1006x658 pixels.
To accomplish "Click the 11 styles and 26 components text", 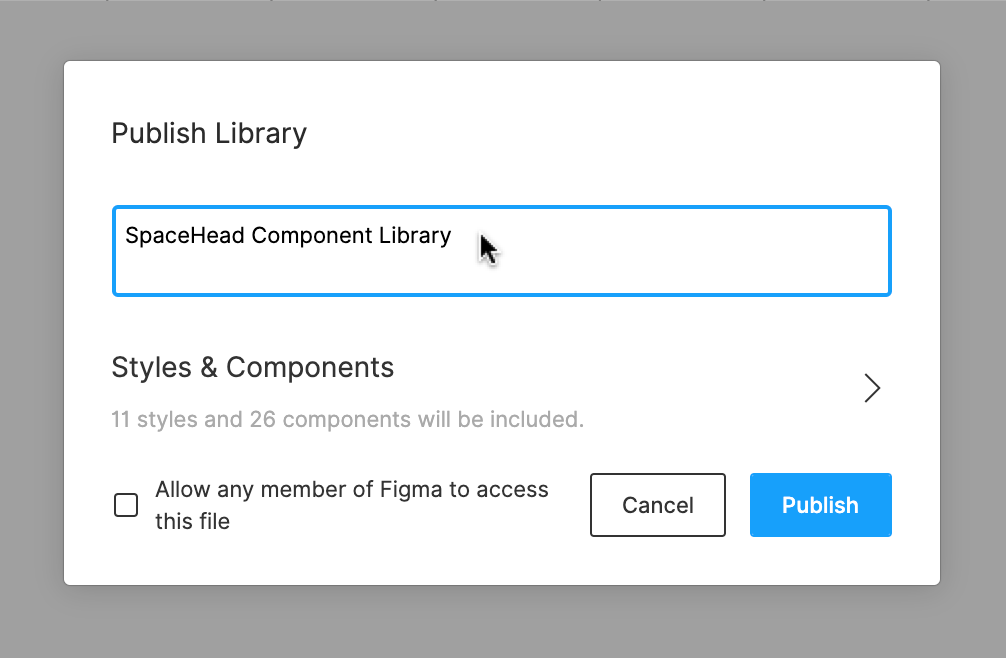I will coord(347,419).
